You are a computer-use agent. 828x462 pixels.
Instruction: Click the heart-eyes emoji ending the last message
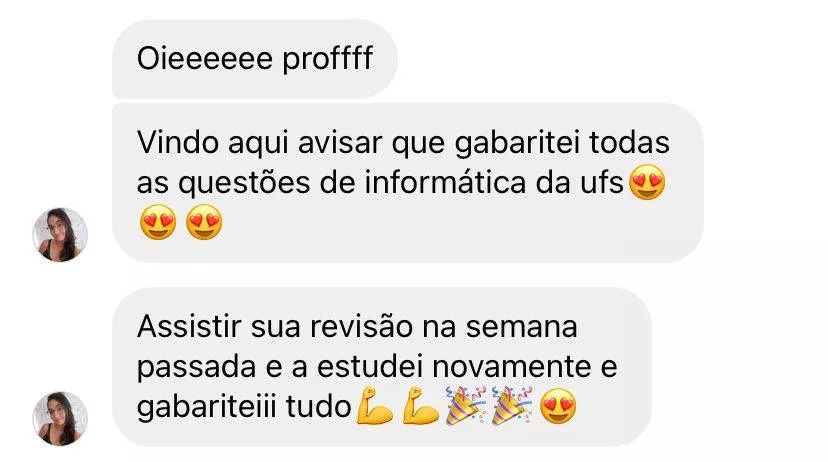559,406
